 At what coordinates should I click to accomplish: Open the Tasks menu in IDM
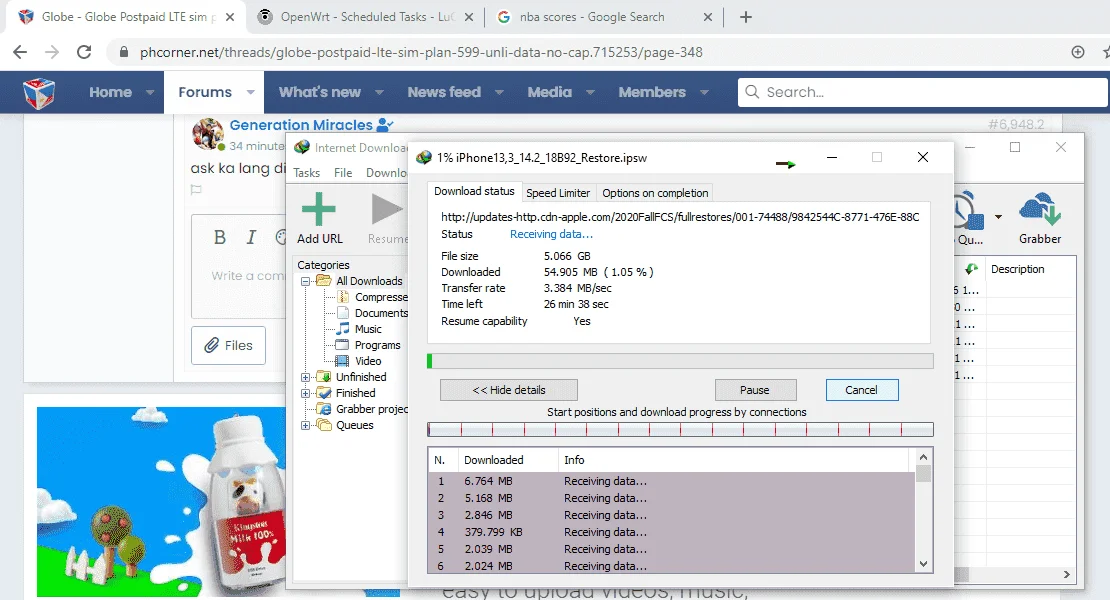[x=307, y=173]
